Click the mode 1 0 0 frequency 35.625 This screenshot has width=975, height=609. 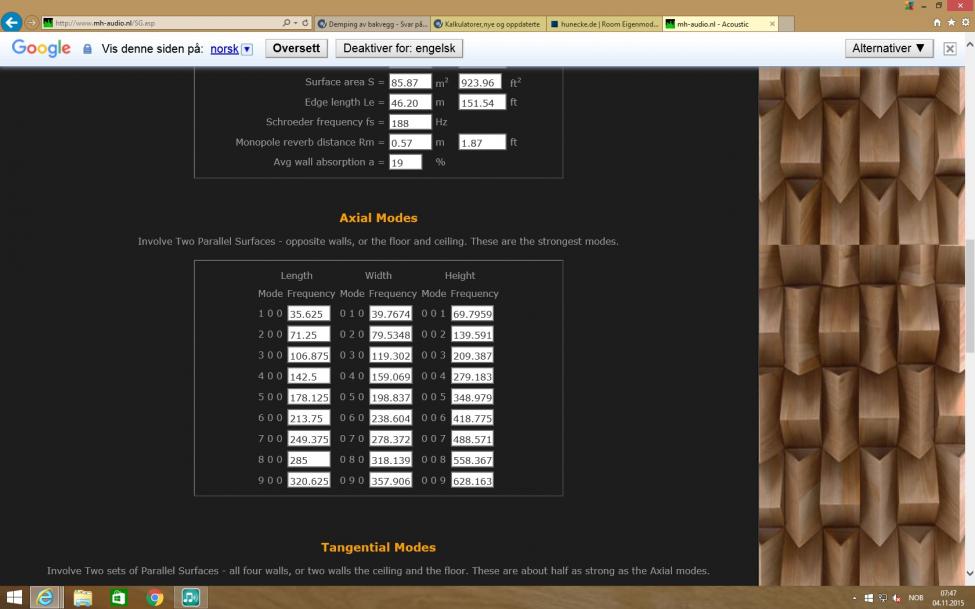[308, 314]
